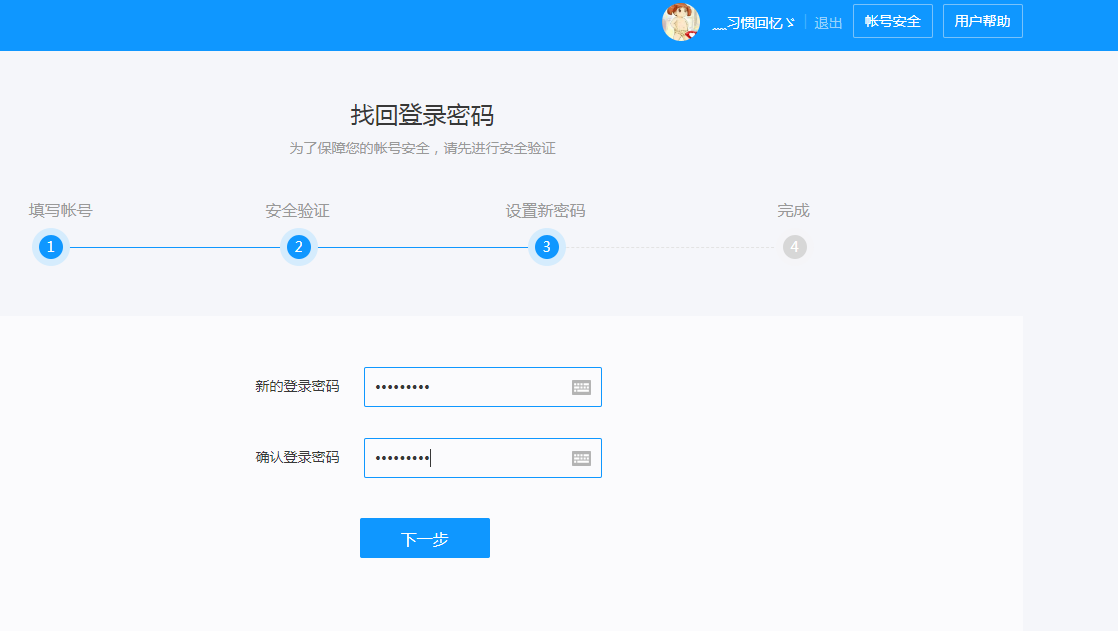Viewport: 1118px width, 631px height.
Task: Select the highlighted step indicator number 3
Action: tap(547, 247)
